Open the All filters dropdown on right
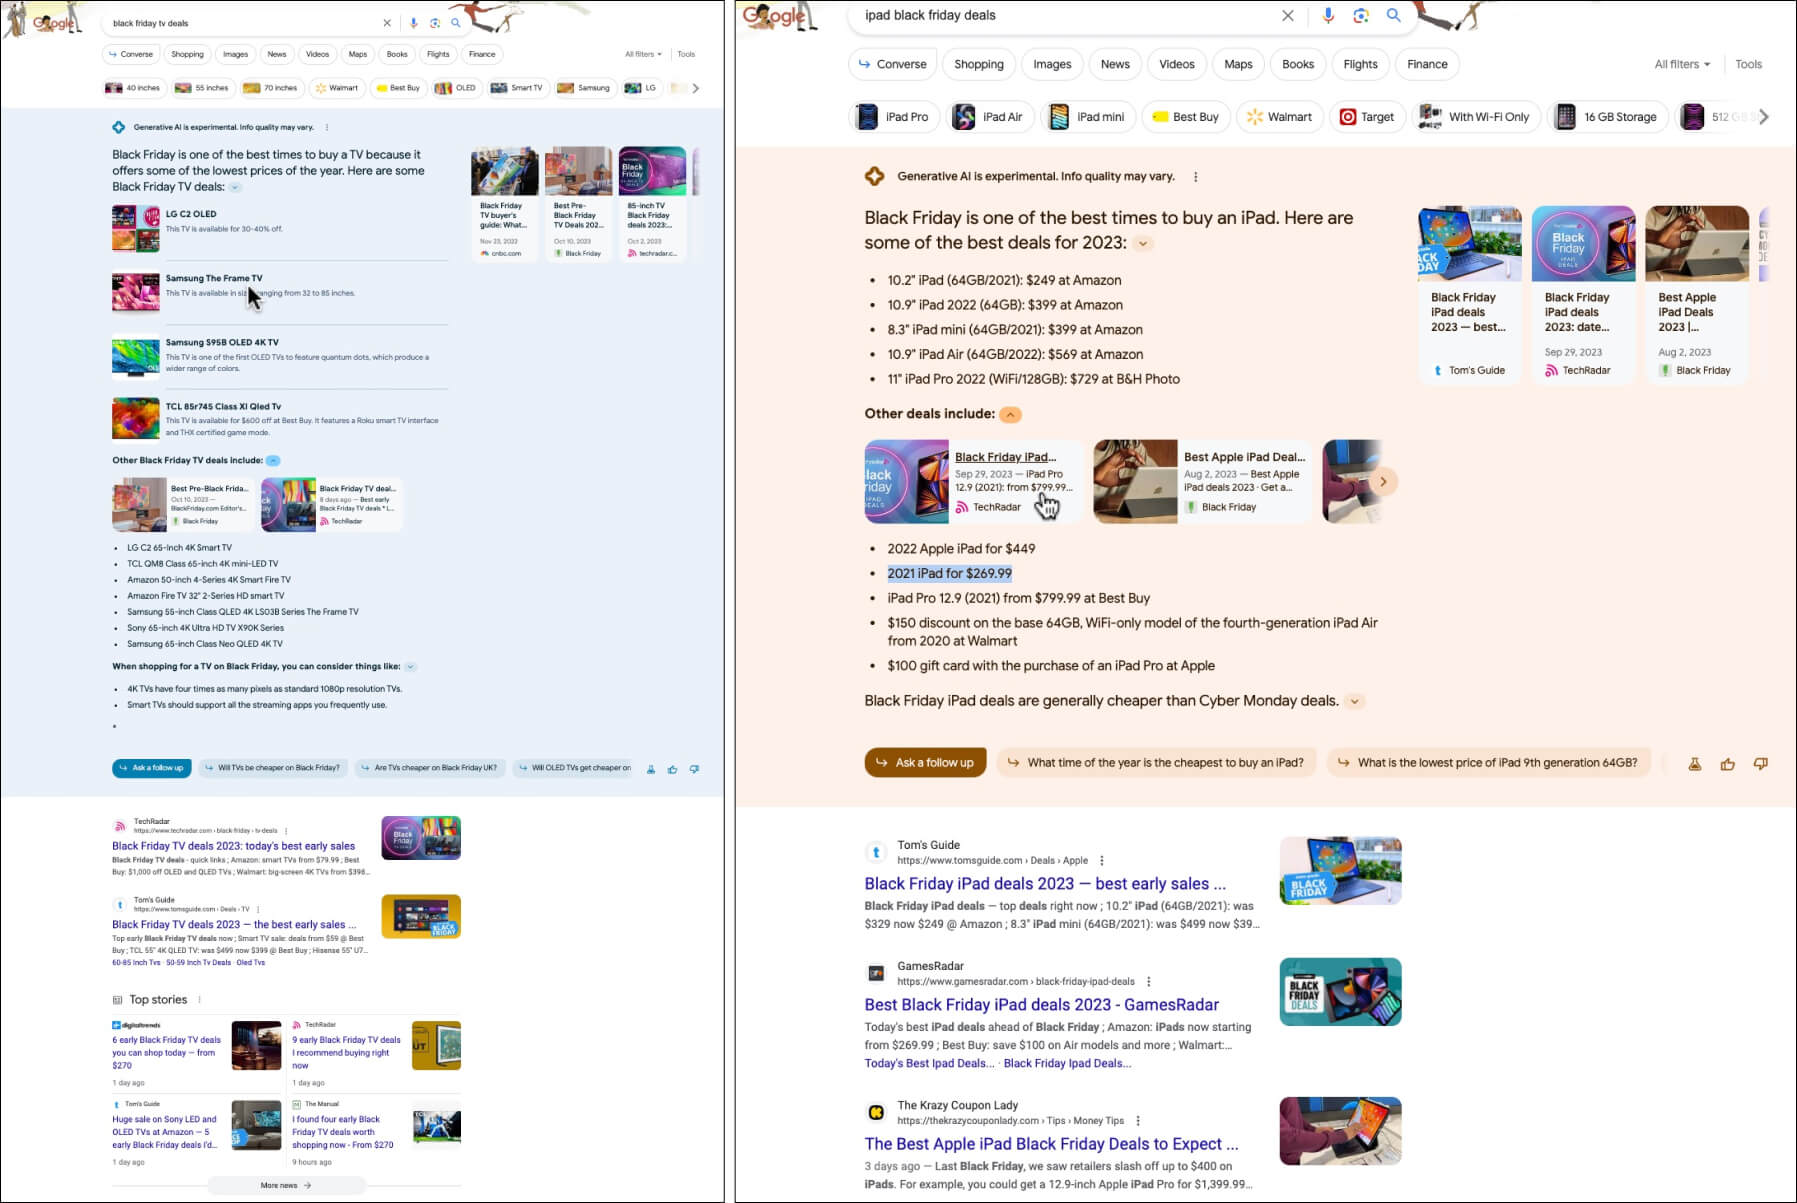This screenshot has height=1203, width=1797. click(x=1682, y=64)
